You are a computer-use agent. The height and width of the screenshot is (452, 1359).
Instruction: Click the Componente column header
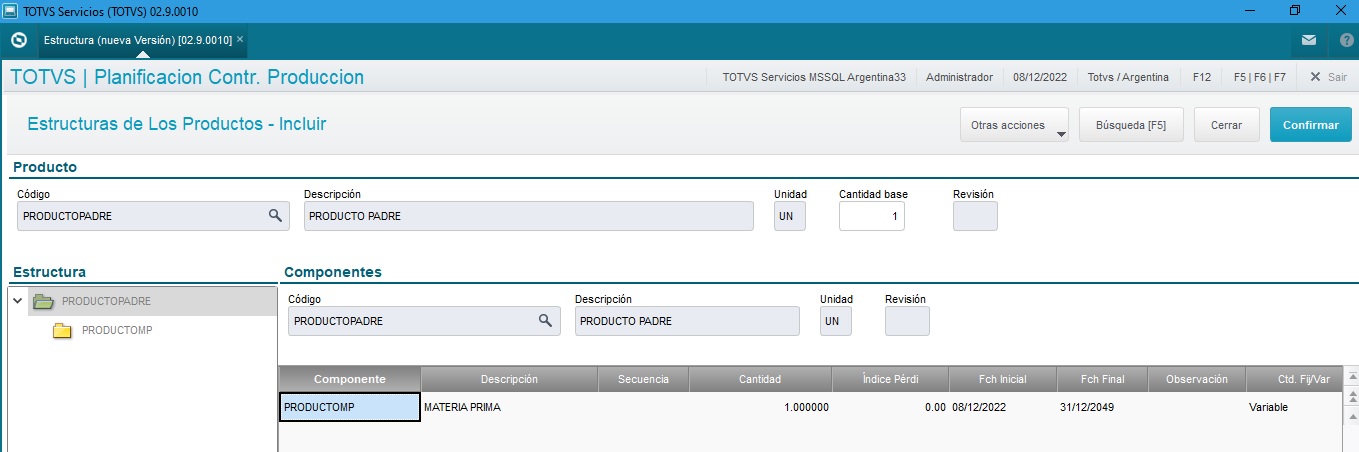click(349, 379)
